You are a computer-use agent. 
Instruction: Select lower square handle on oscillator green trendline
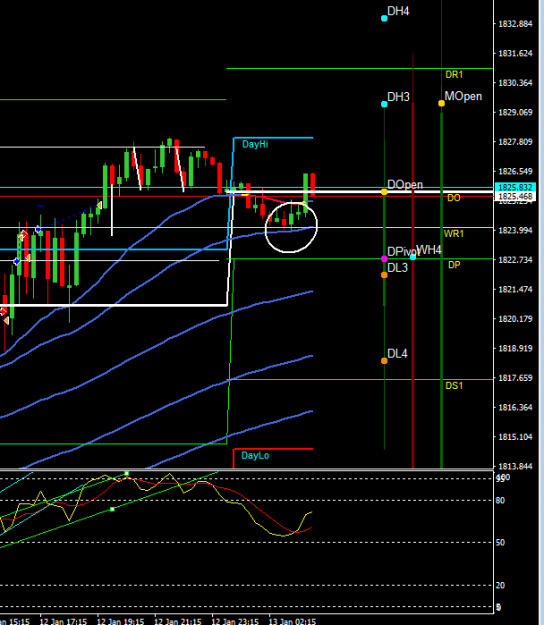pos(112,509)
